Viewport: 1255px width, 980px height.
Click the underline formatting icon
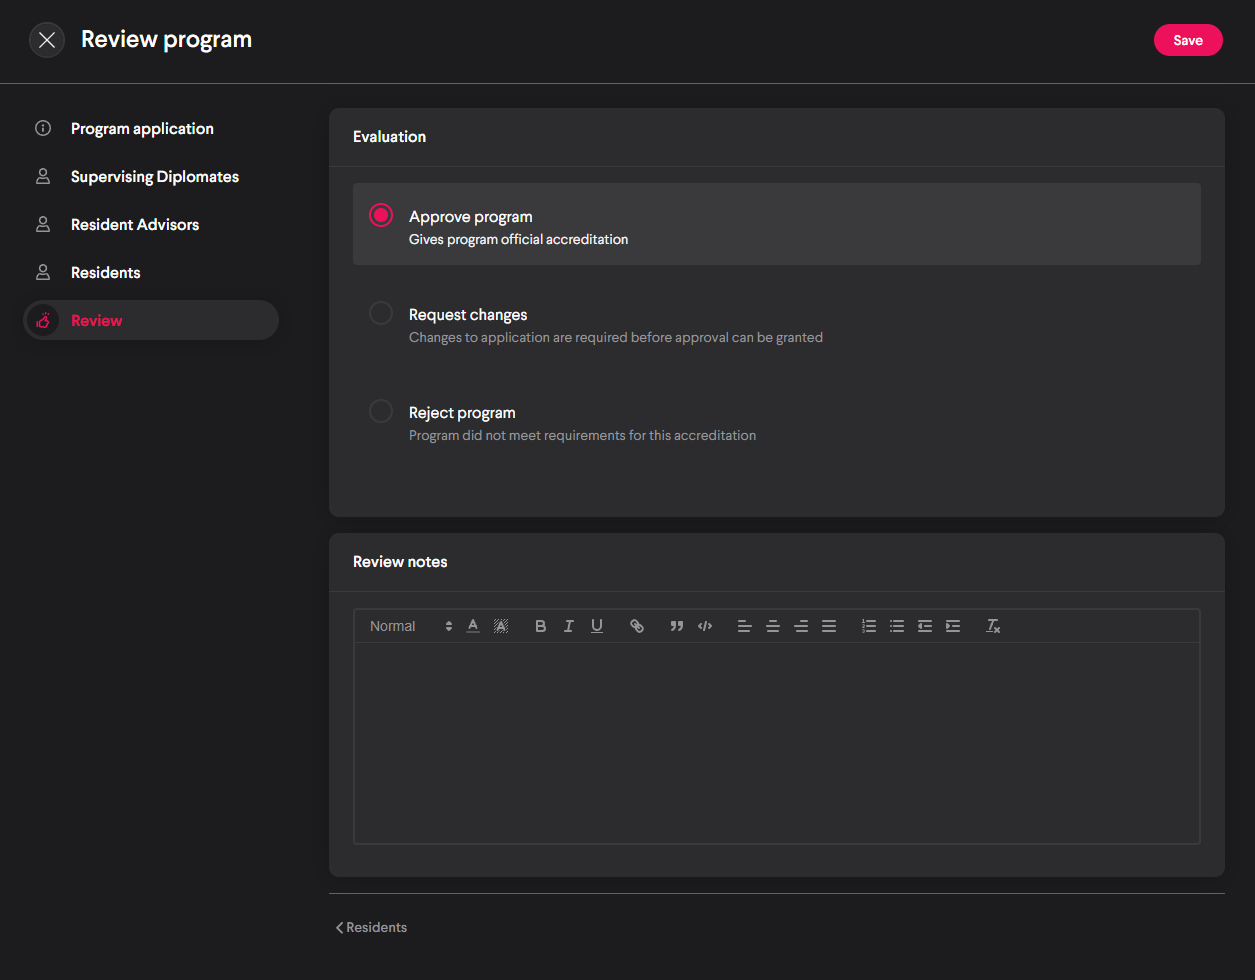(597, 626)
